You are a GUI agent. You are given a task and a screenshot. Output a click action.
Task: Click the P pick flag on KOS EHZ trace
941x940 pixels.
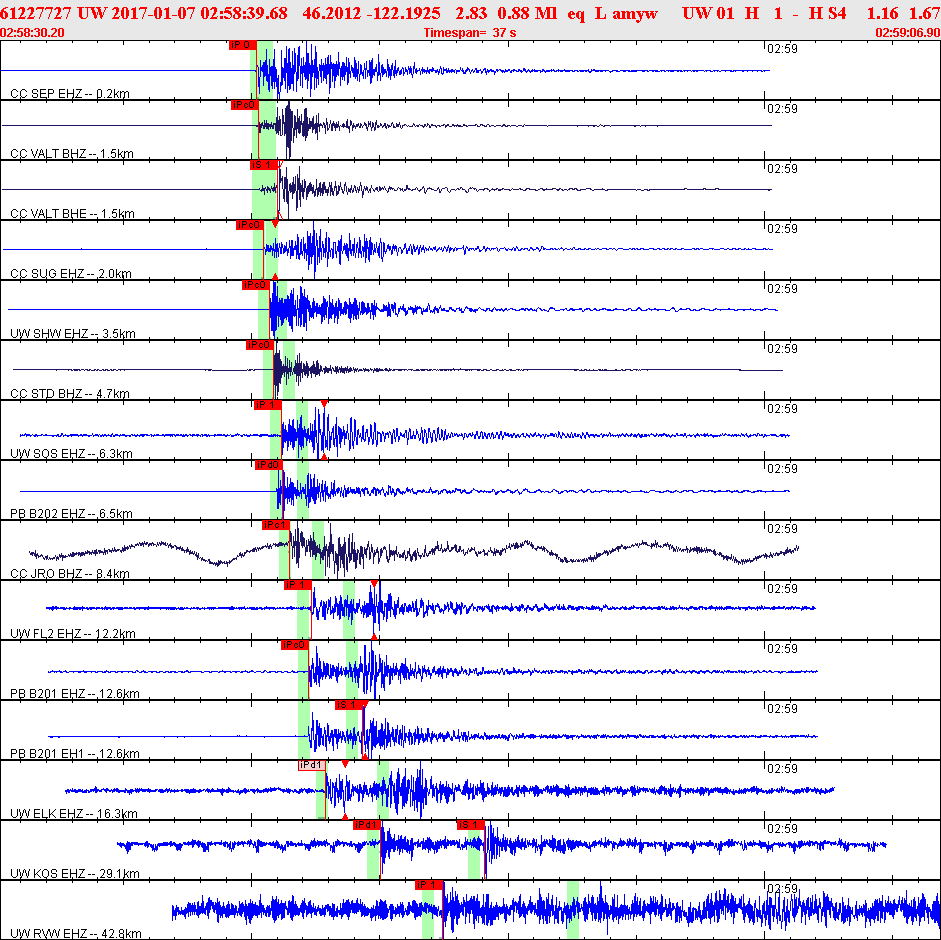click(x=366, y=825)
